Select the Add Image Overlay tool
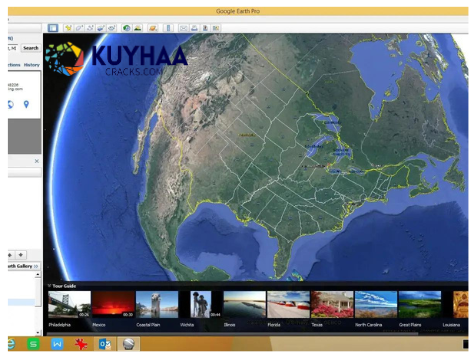This screenshot has width=469, height=361. (101, 28)
